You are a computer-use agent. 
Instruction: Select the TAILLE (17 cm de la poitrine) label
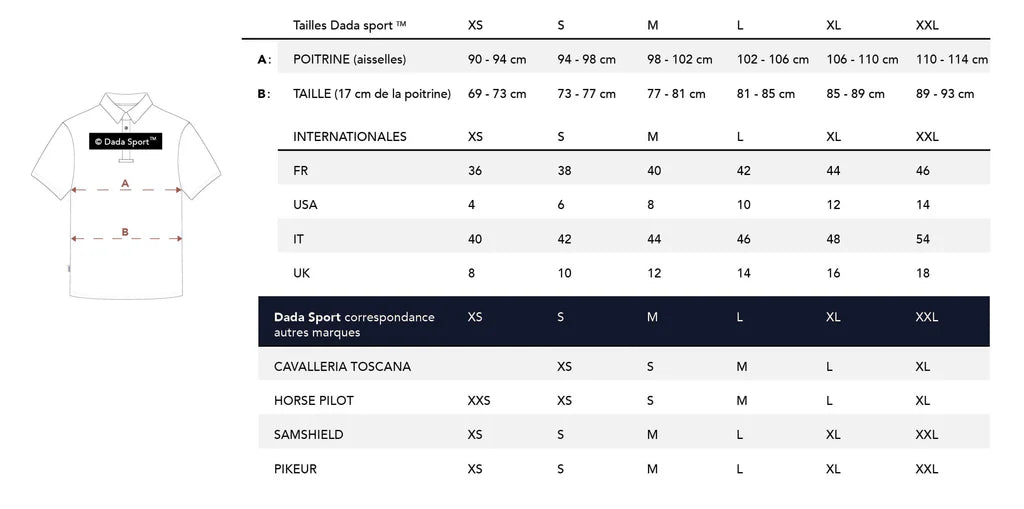372,93
